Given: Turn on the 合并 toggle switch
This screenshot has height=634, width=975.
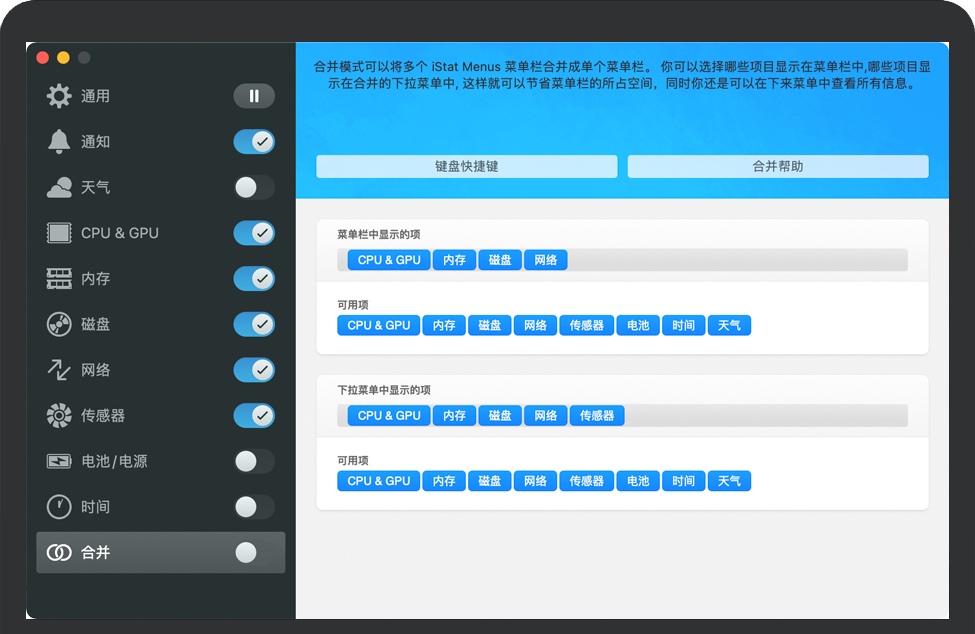Looking at the screenshot, I should 254,553.
